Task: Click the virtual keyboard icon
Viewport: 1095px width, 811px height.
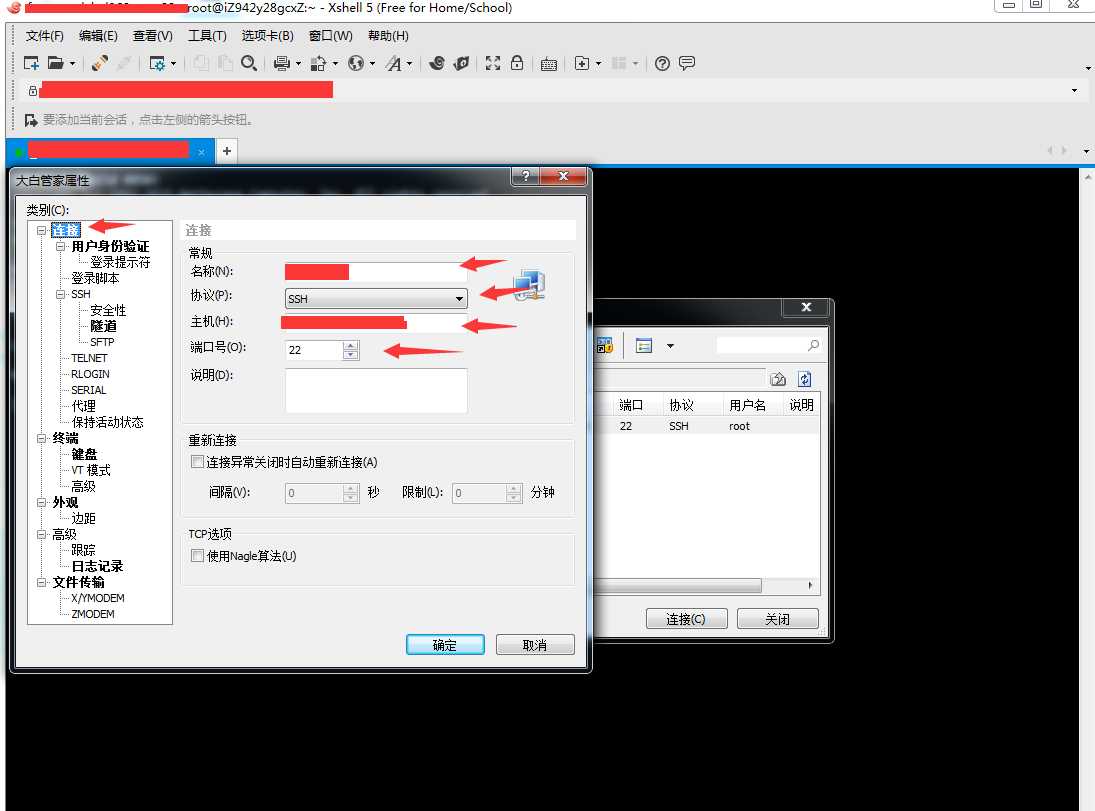Action: coord(549,64)
